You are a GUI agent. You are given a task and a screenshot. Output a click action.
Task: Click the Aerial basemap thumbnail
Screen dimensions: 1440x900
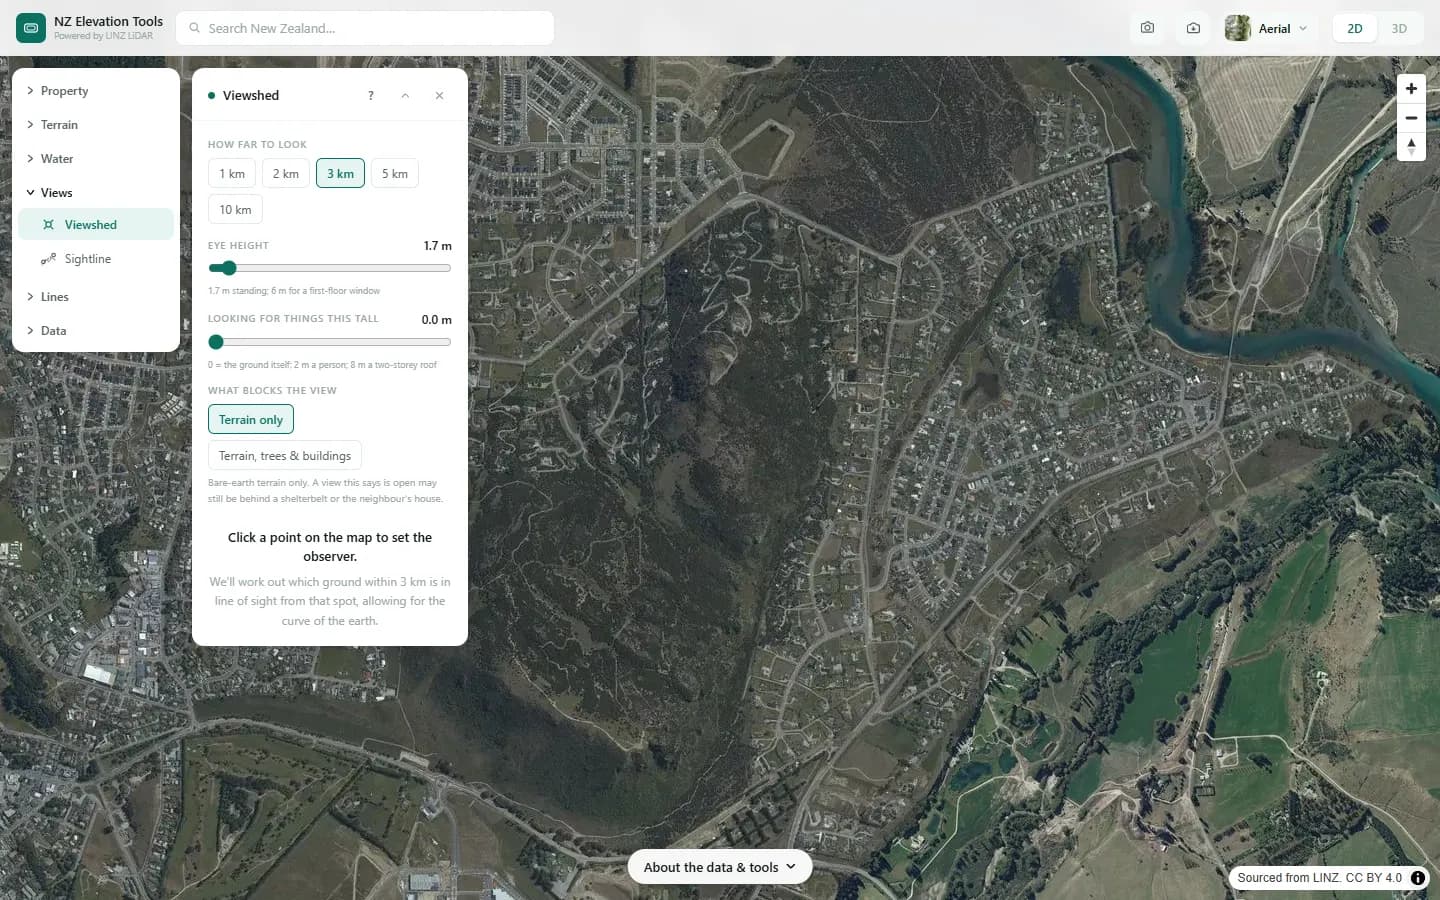[x=1237, y=28]
